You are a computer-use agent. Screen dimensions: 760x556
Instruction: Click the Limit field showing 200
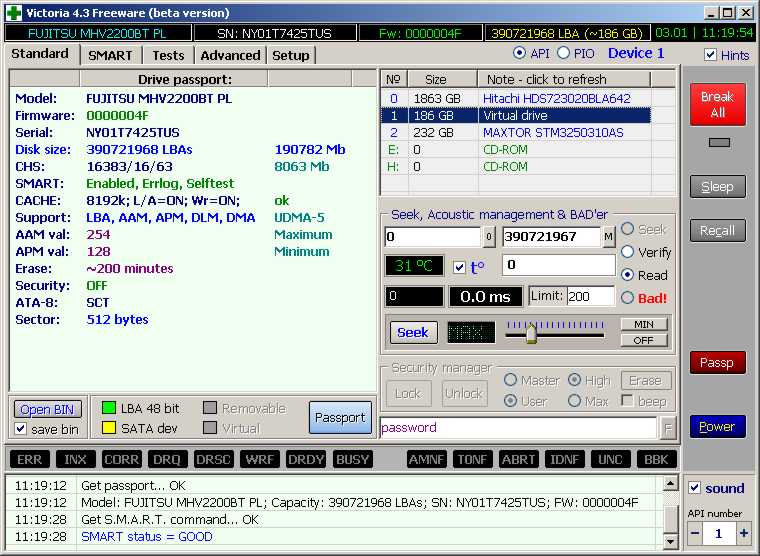coord(590,296)
